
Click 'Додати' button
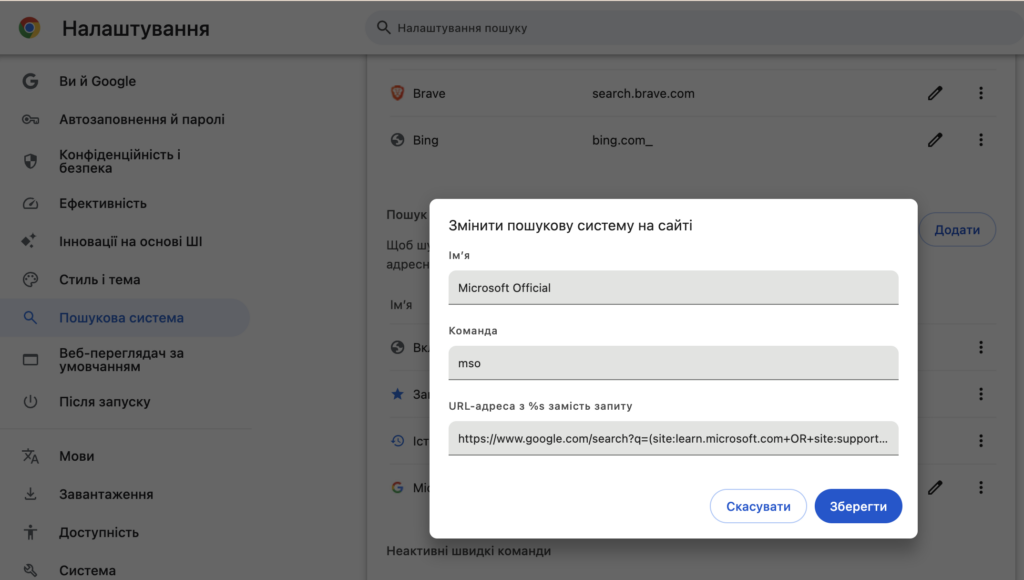[957, 230]
